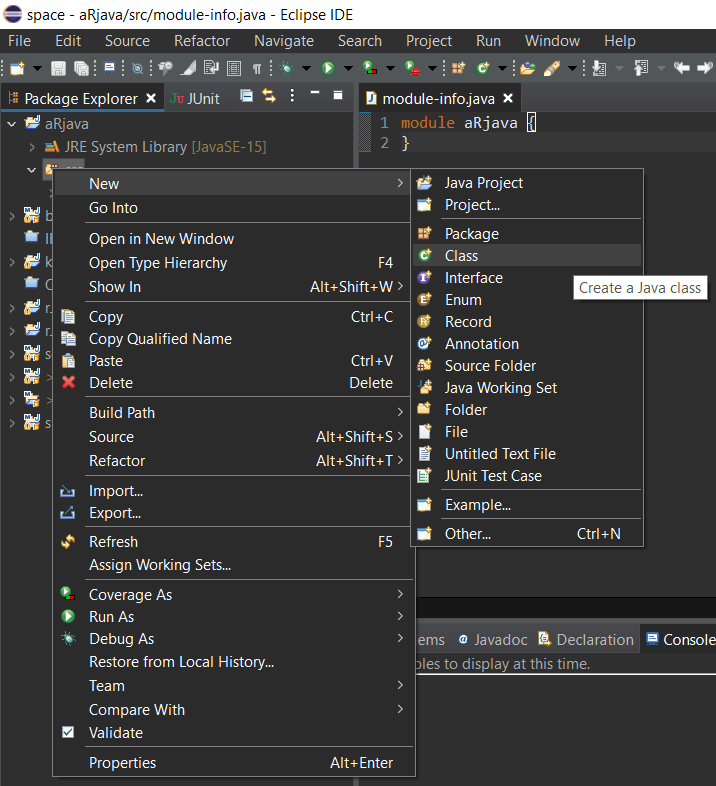Screen dimensions: 716x786
Task: Select Interface in the New submenu
Action: click(x=527, y=278)
